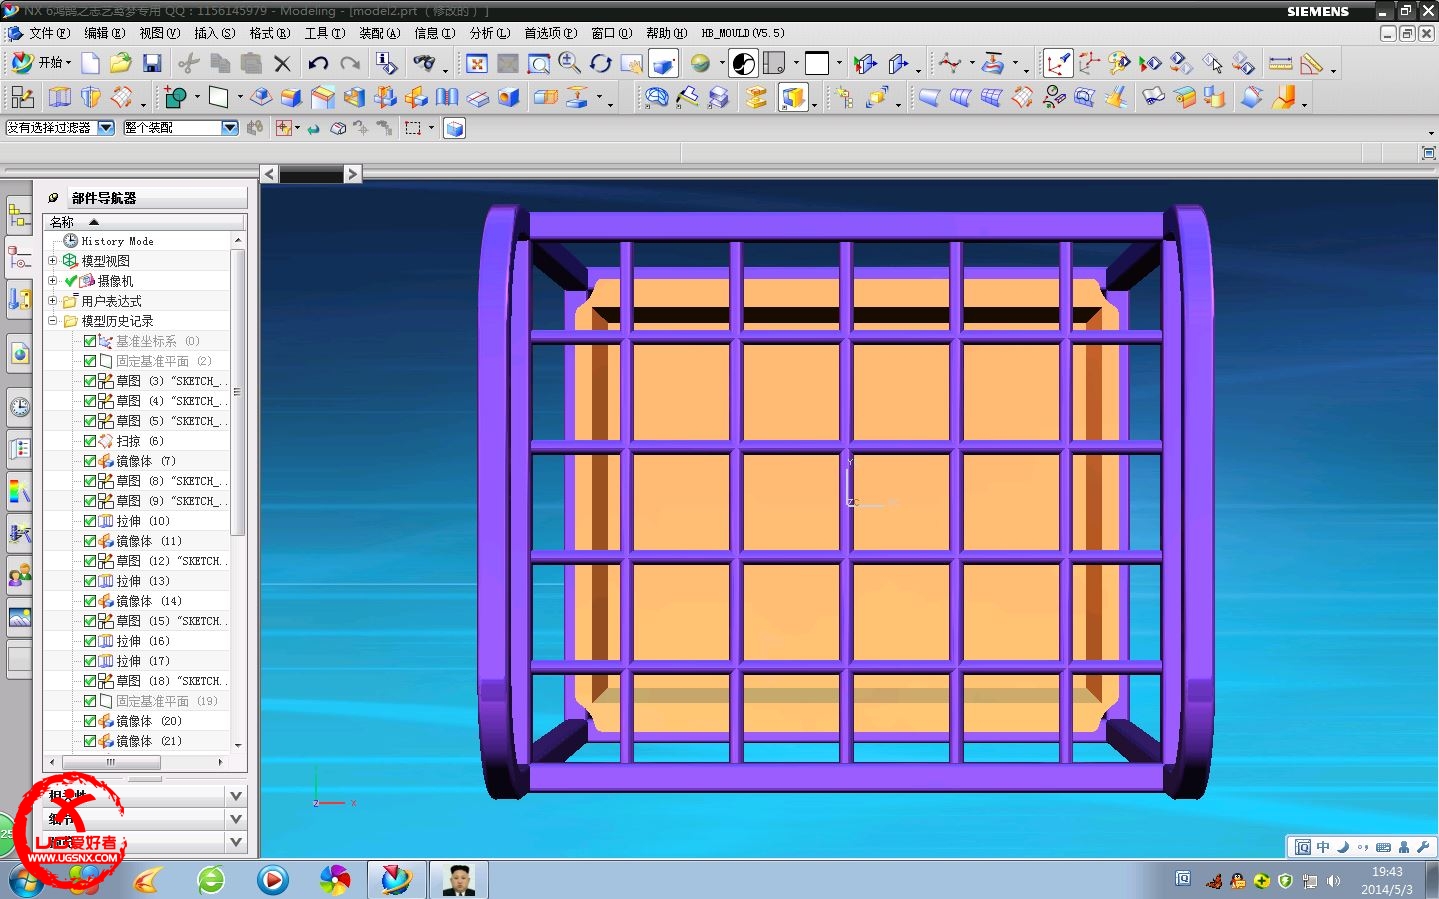Expand the 摄像机 tree node
The image size is (1439, 899).
point(53,280)
